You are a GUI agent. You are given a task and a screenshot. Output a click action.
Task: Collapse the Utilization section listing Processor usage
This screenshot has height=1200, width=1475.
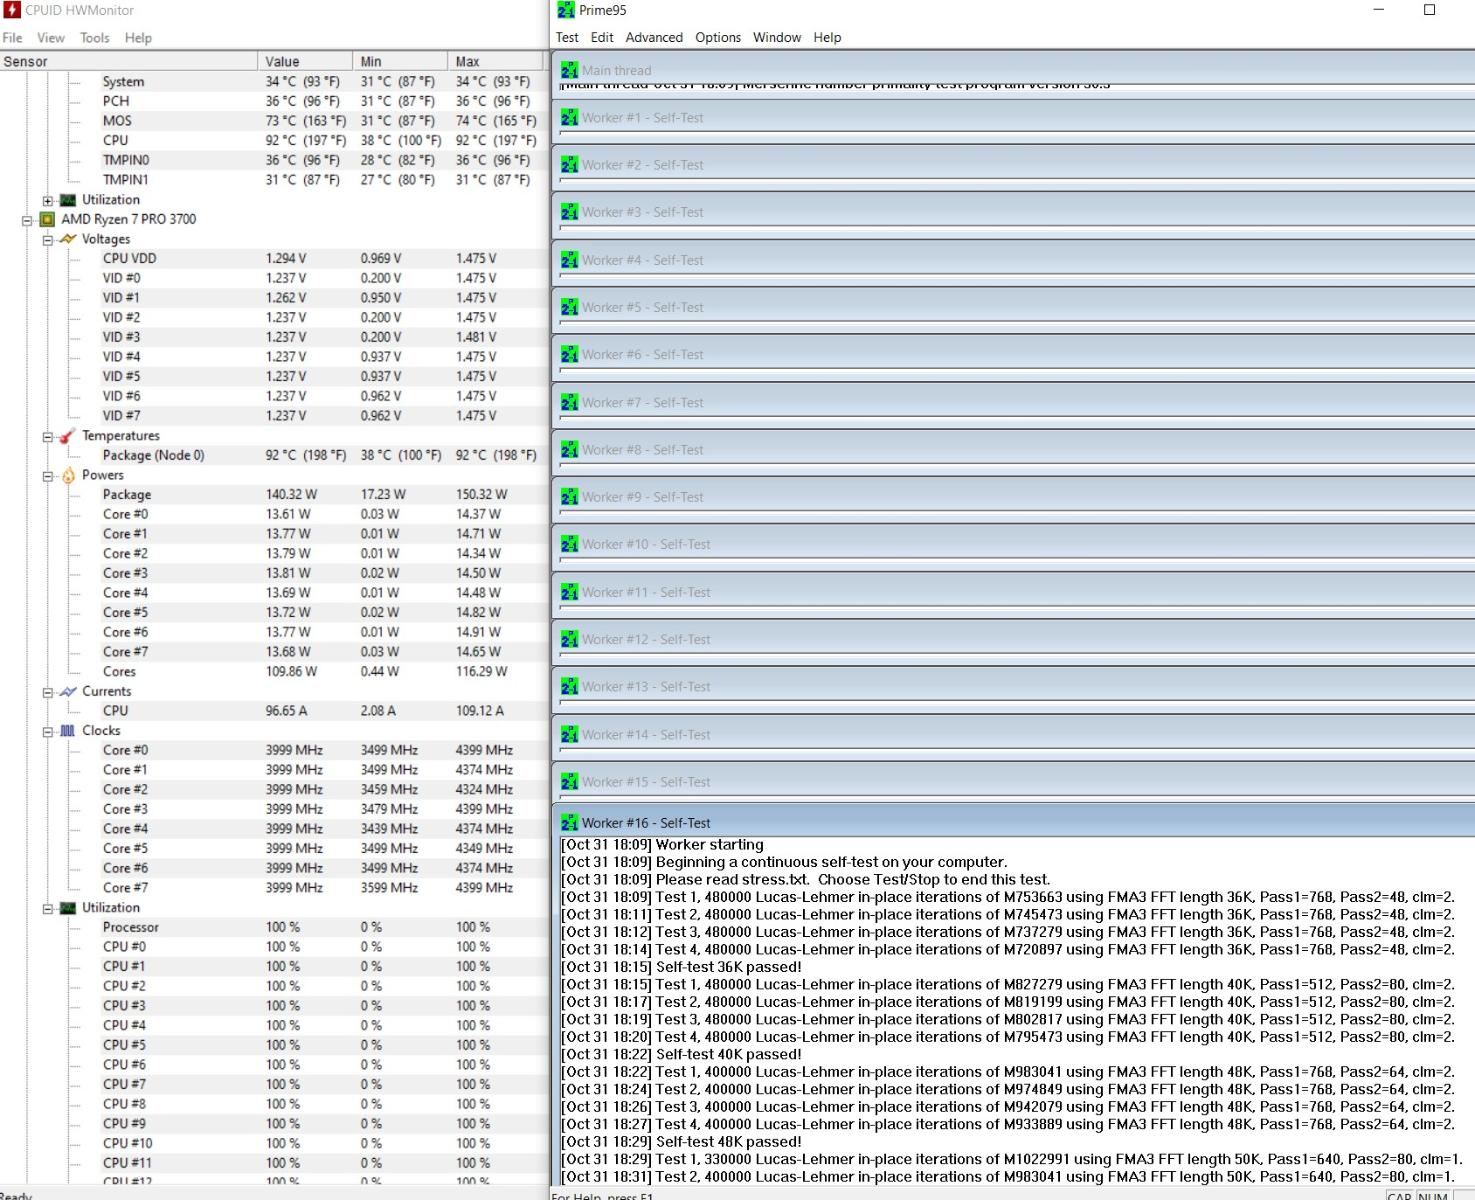coord(47,909)
